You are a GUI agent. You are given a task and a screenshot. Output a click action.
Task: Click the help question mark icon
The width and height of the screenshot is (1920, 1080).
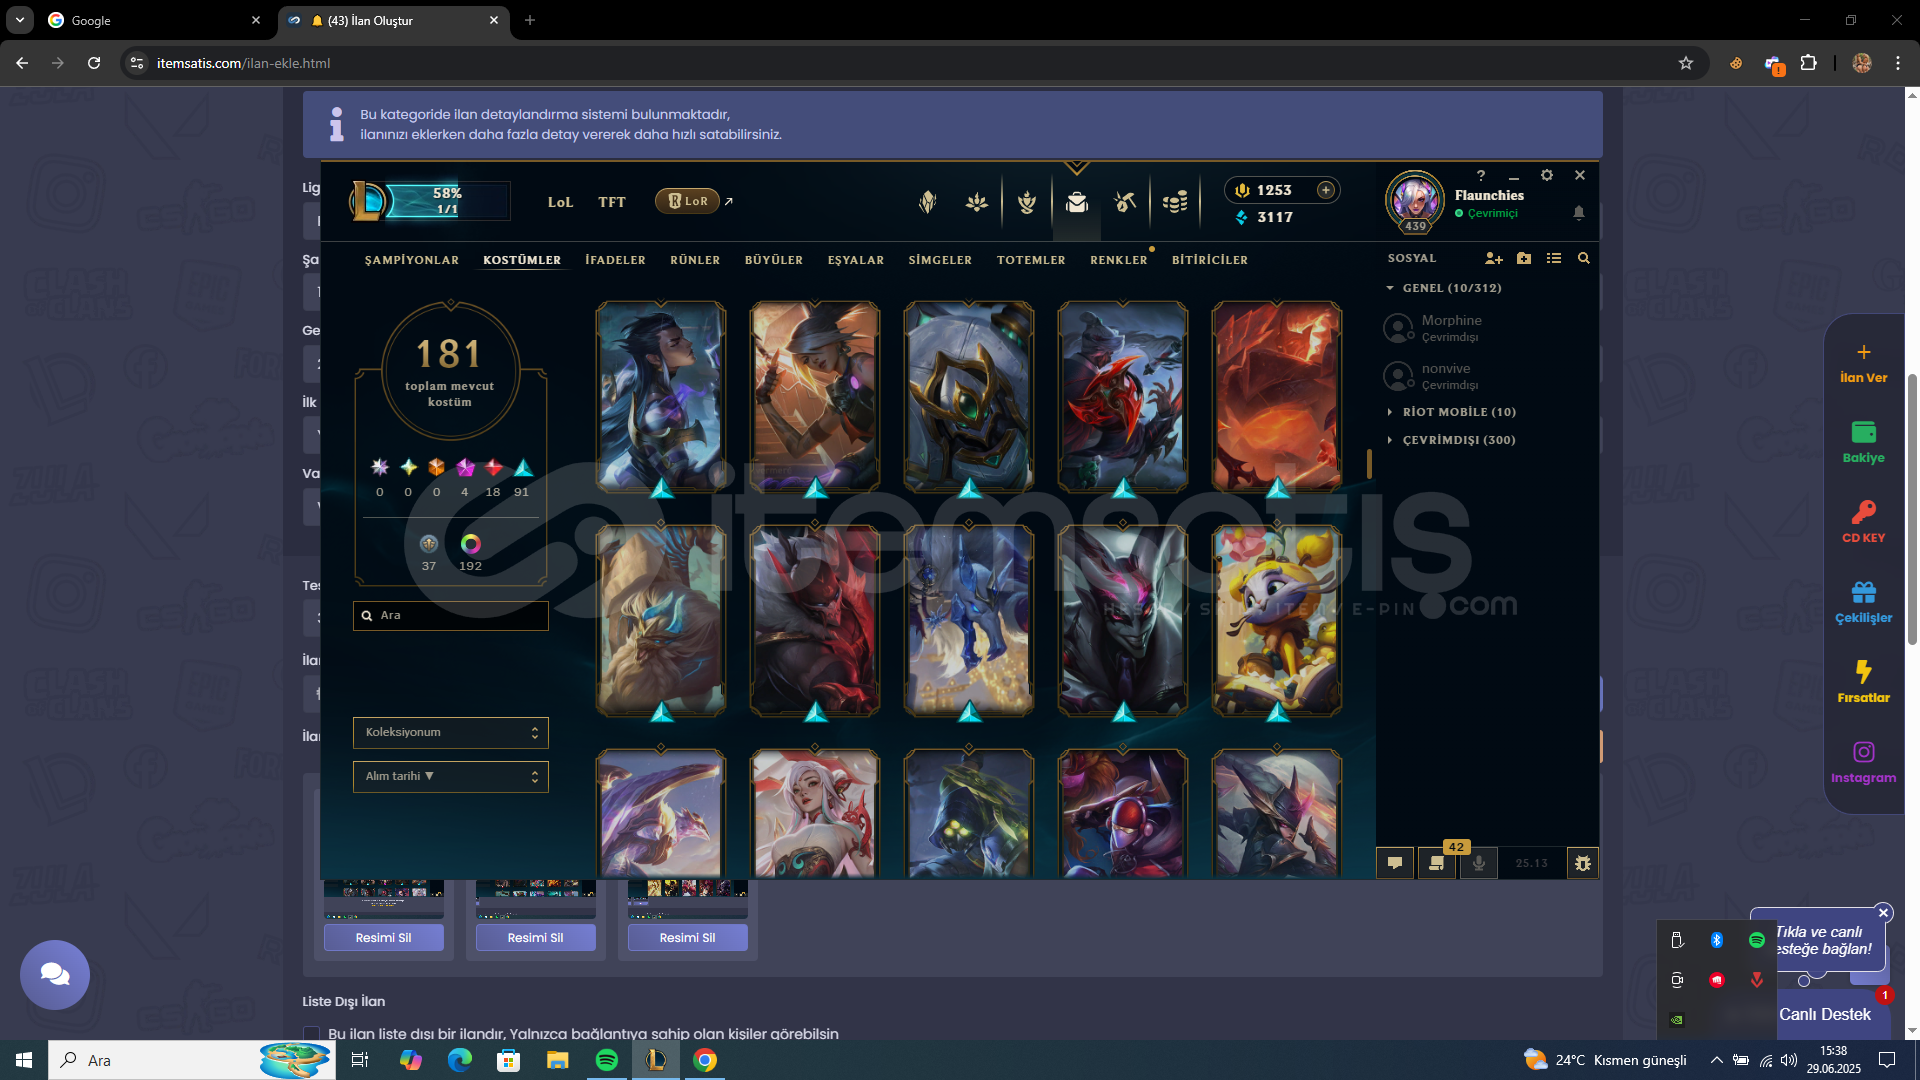click(x=1481, y=175)
